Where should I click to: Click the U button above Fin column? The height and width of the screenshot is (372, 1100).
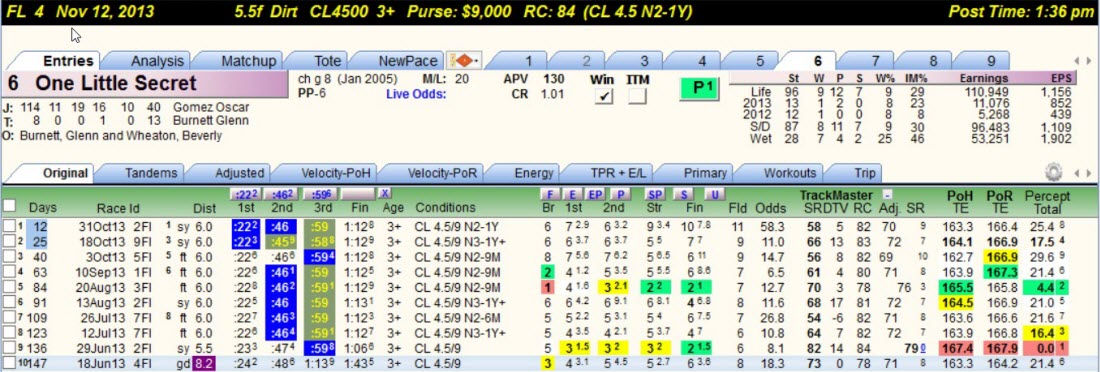(713, 194)
